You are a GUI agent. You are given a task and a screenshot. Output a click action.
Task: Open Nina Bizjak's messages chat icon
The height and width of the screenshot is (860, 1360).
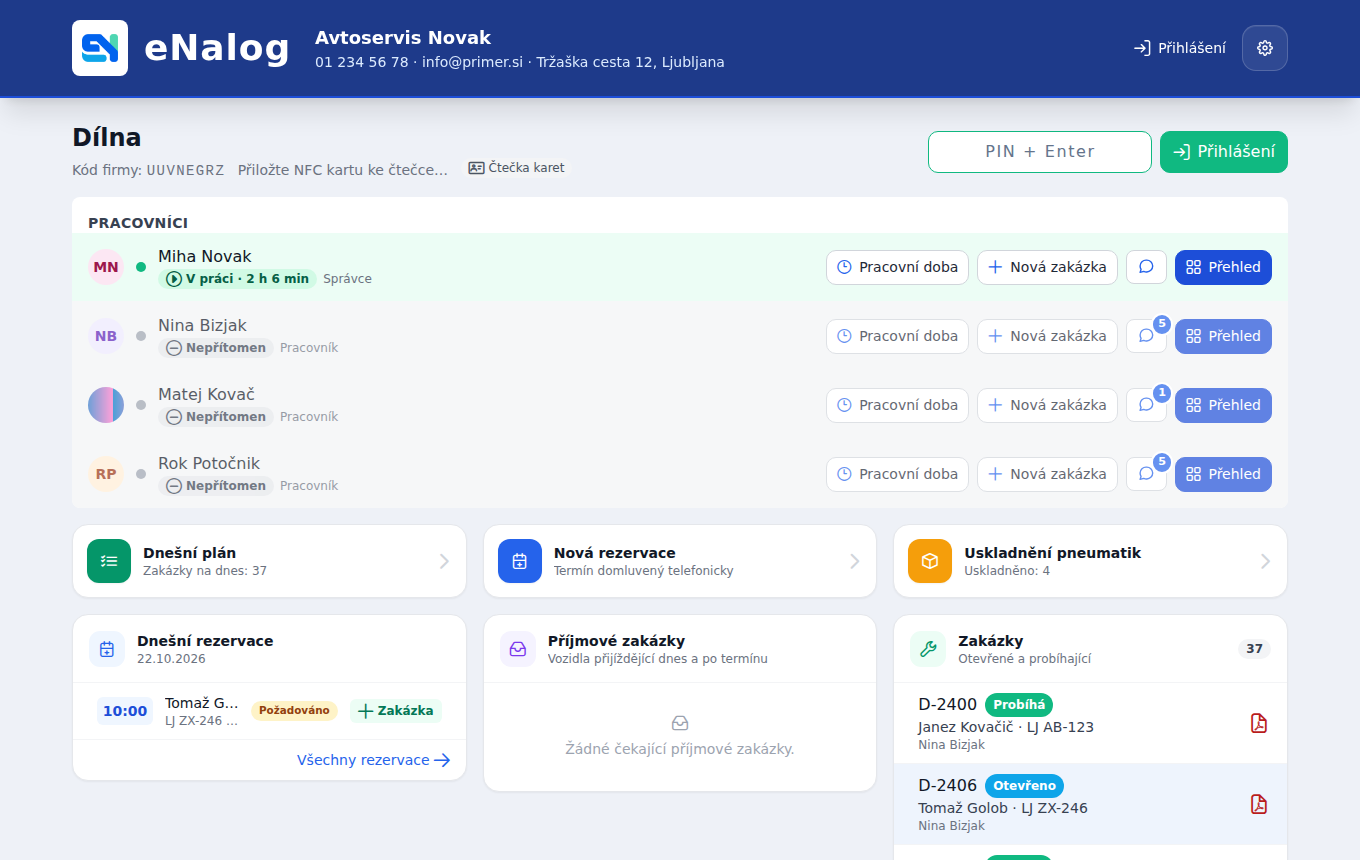[x=1146, y=336]
